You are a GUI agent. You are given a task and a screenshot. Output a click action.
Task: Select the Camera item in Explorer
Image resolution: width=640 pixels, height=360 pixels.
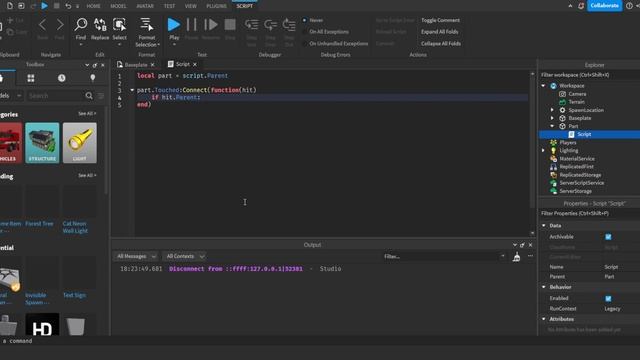pyautogui.click(x=577, y=94)
